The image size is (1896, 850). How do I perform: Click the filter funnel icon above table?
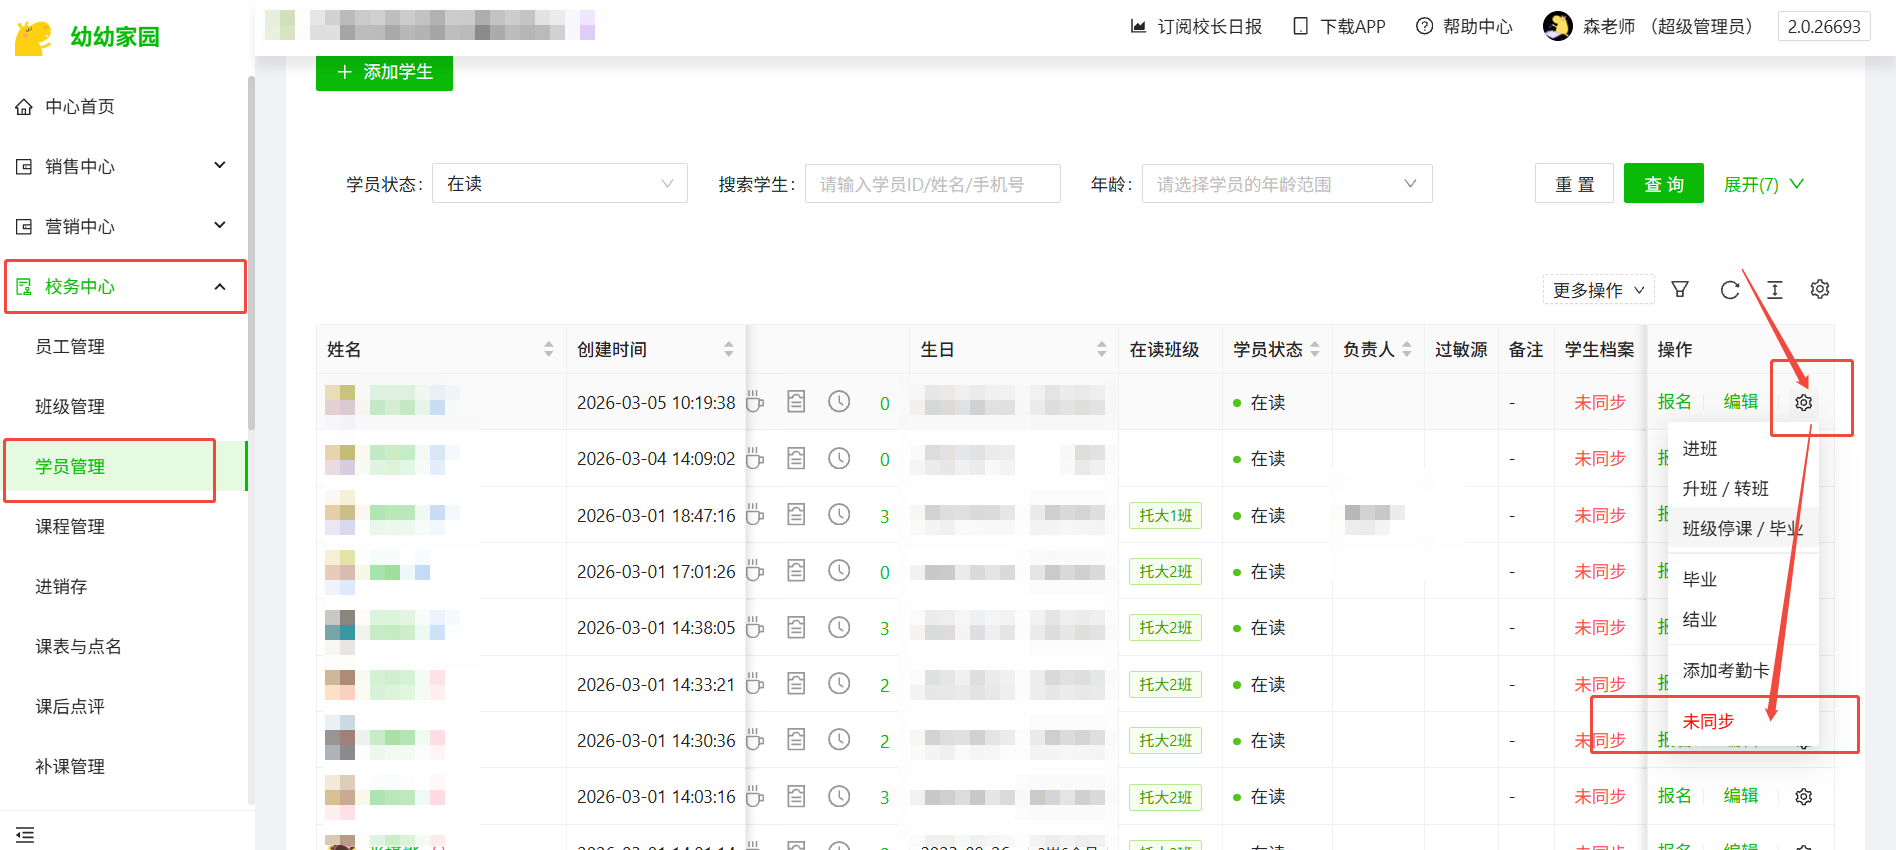pyautogui.click(x=1680, y=289)
